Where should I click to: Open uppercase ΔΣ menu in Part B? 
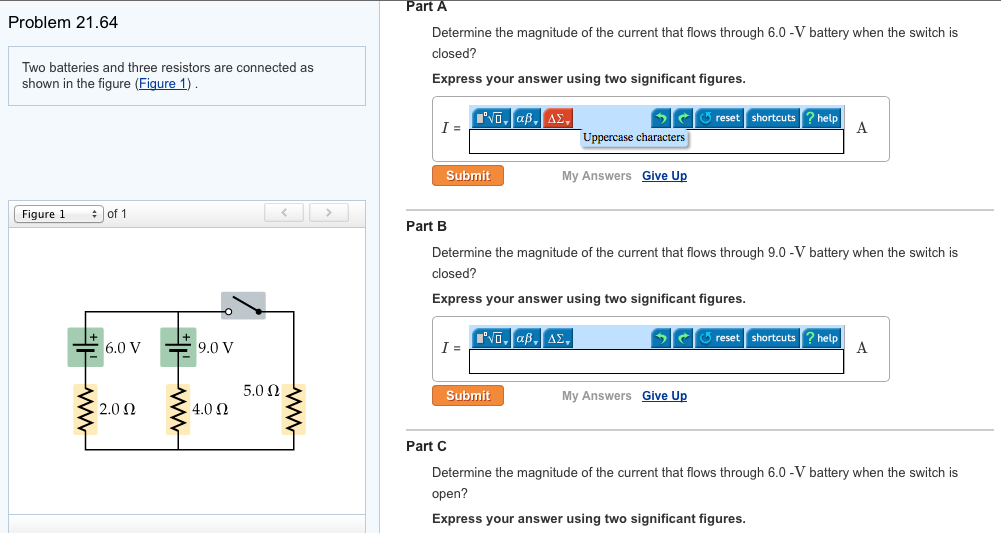(x=557, y=338)
